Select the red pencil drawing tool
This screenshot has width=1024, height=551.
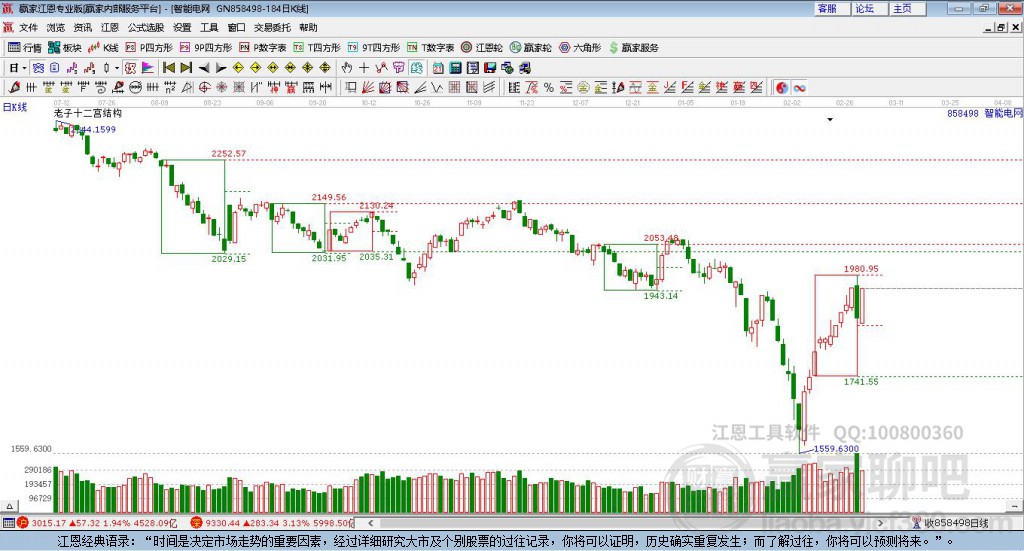click(x=14, y=87)
